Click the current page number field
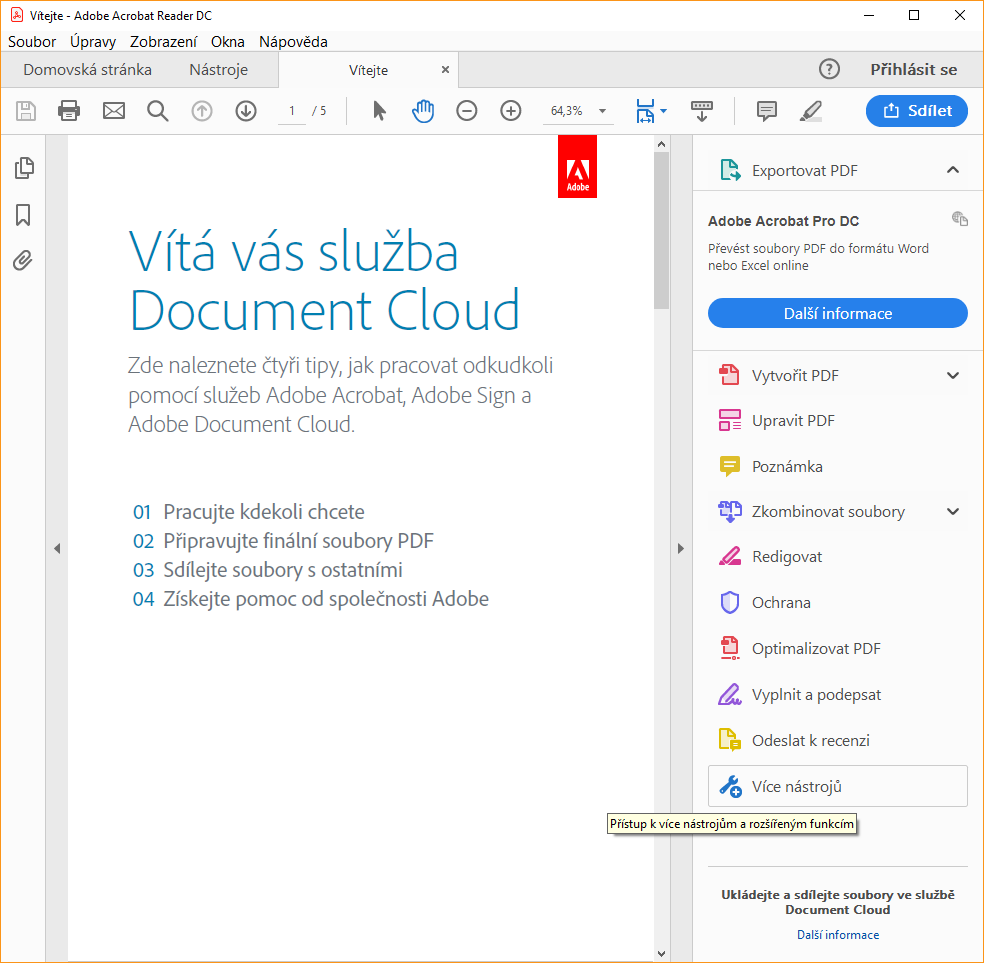984x963 pixels. click(292, 111)
